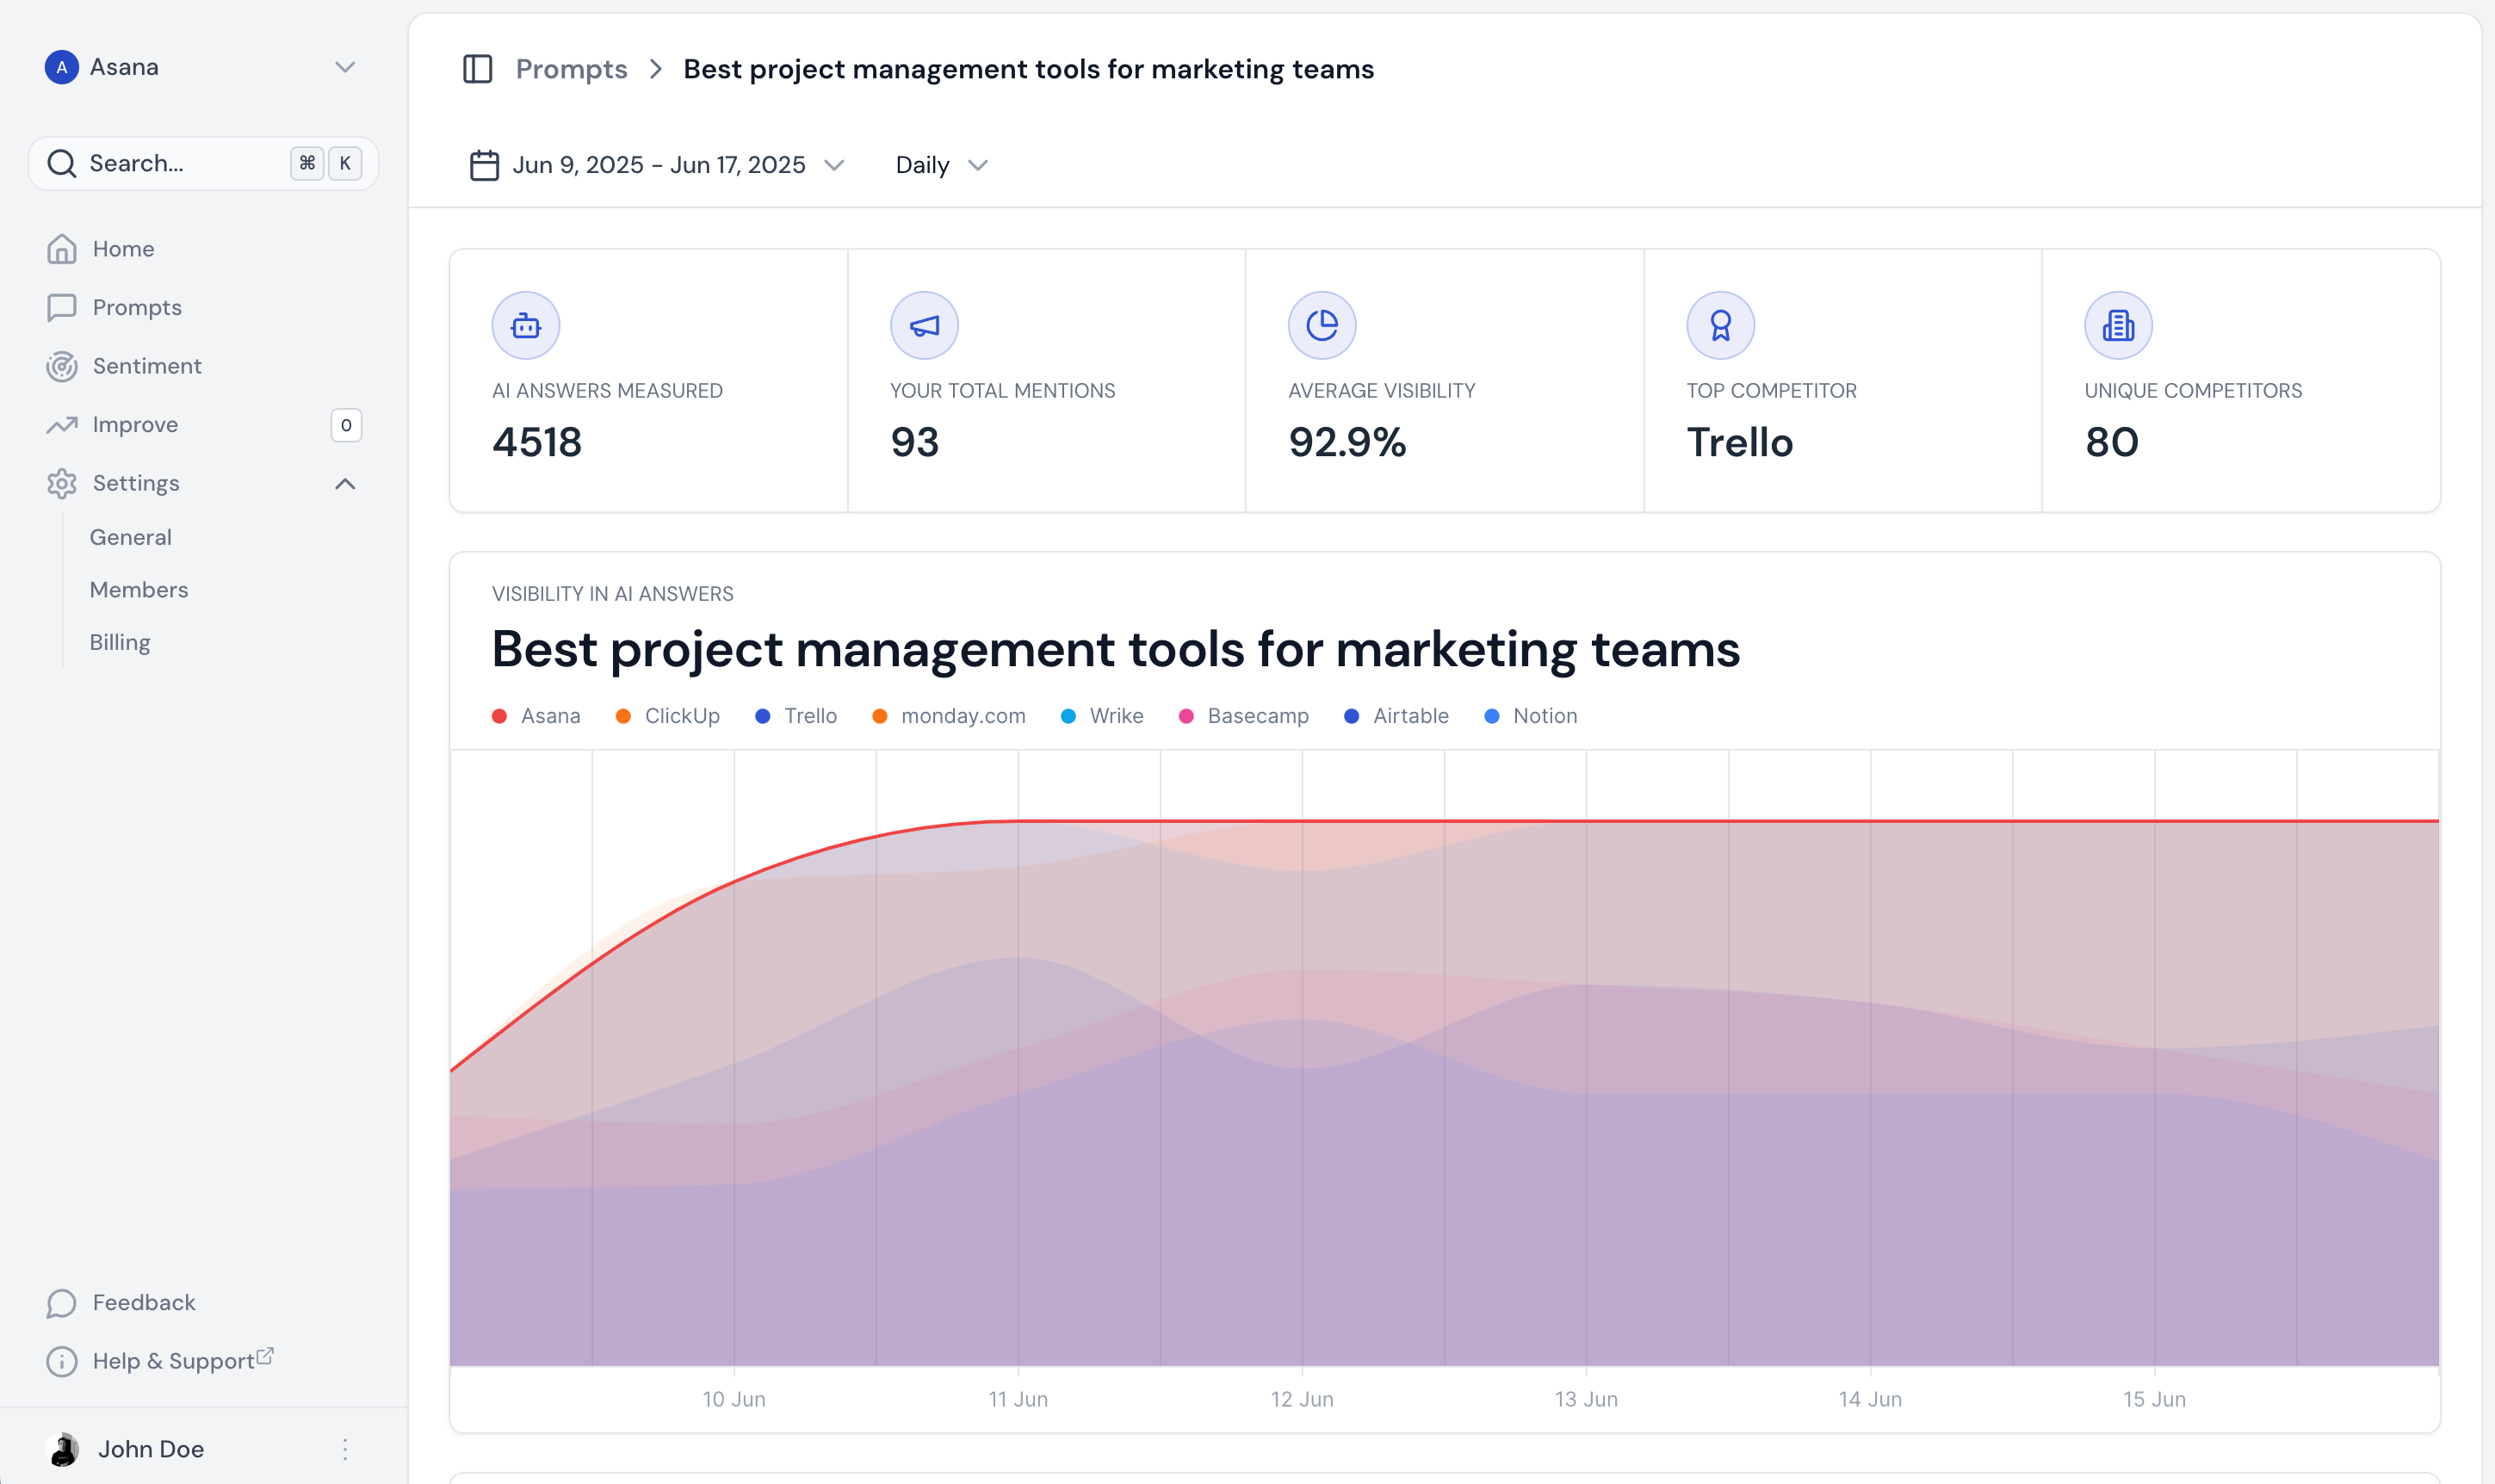2495x1484 pixels.
Task: Open the date range picker Jun 9 - Jun 17
Action: click(658, 164)
